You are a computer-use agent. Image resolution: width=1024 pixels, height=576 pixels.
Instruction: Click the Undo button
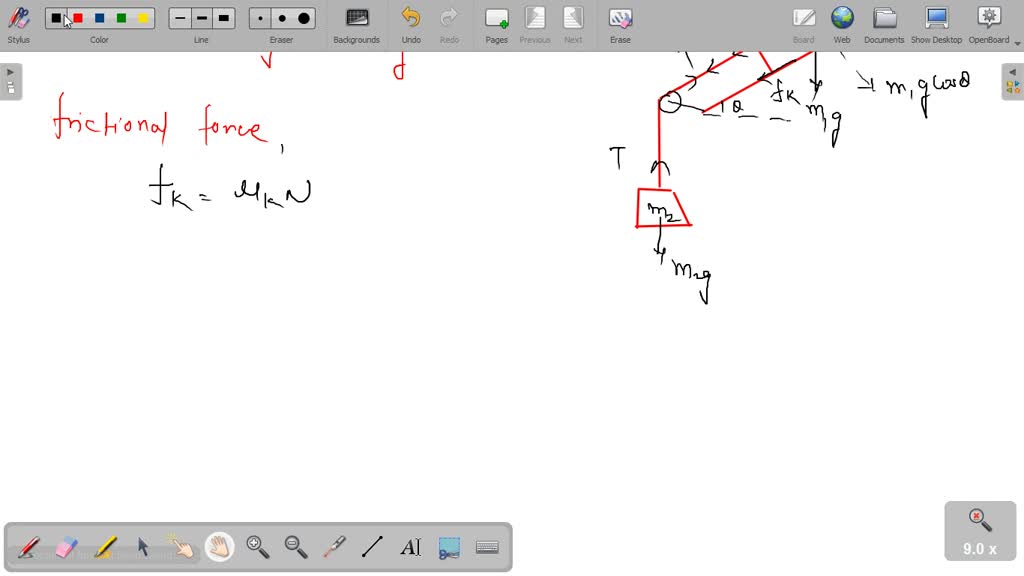[411, 24]
